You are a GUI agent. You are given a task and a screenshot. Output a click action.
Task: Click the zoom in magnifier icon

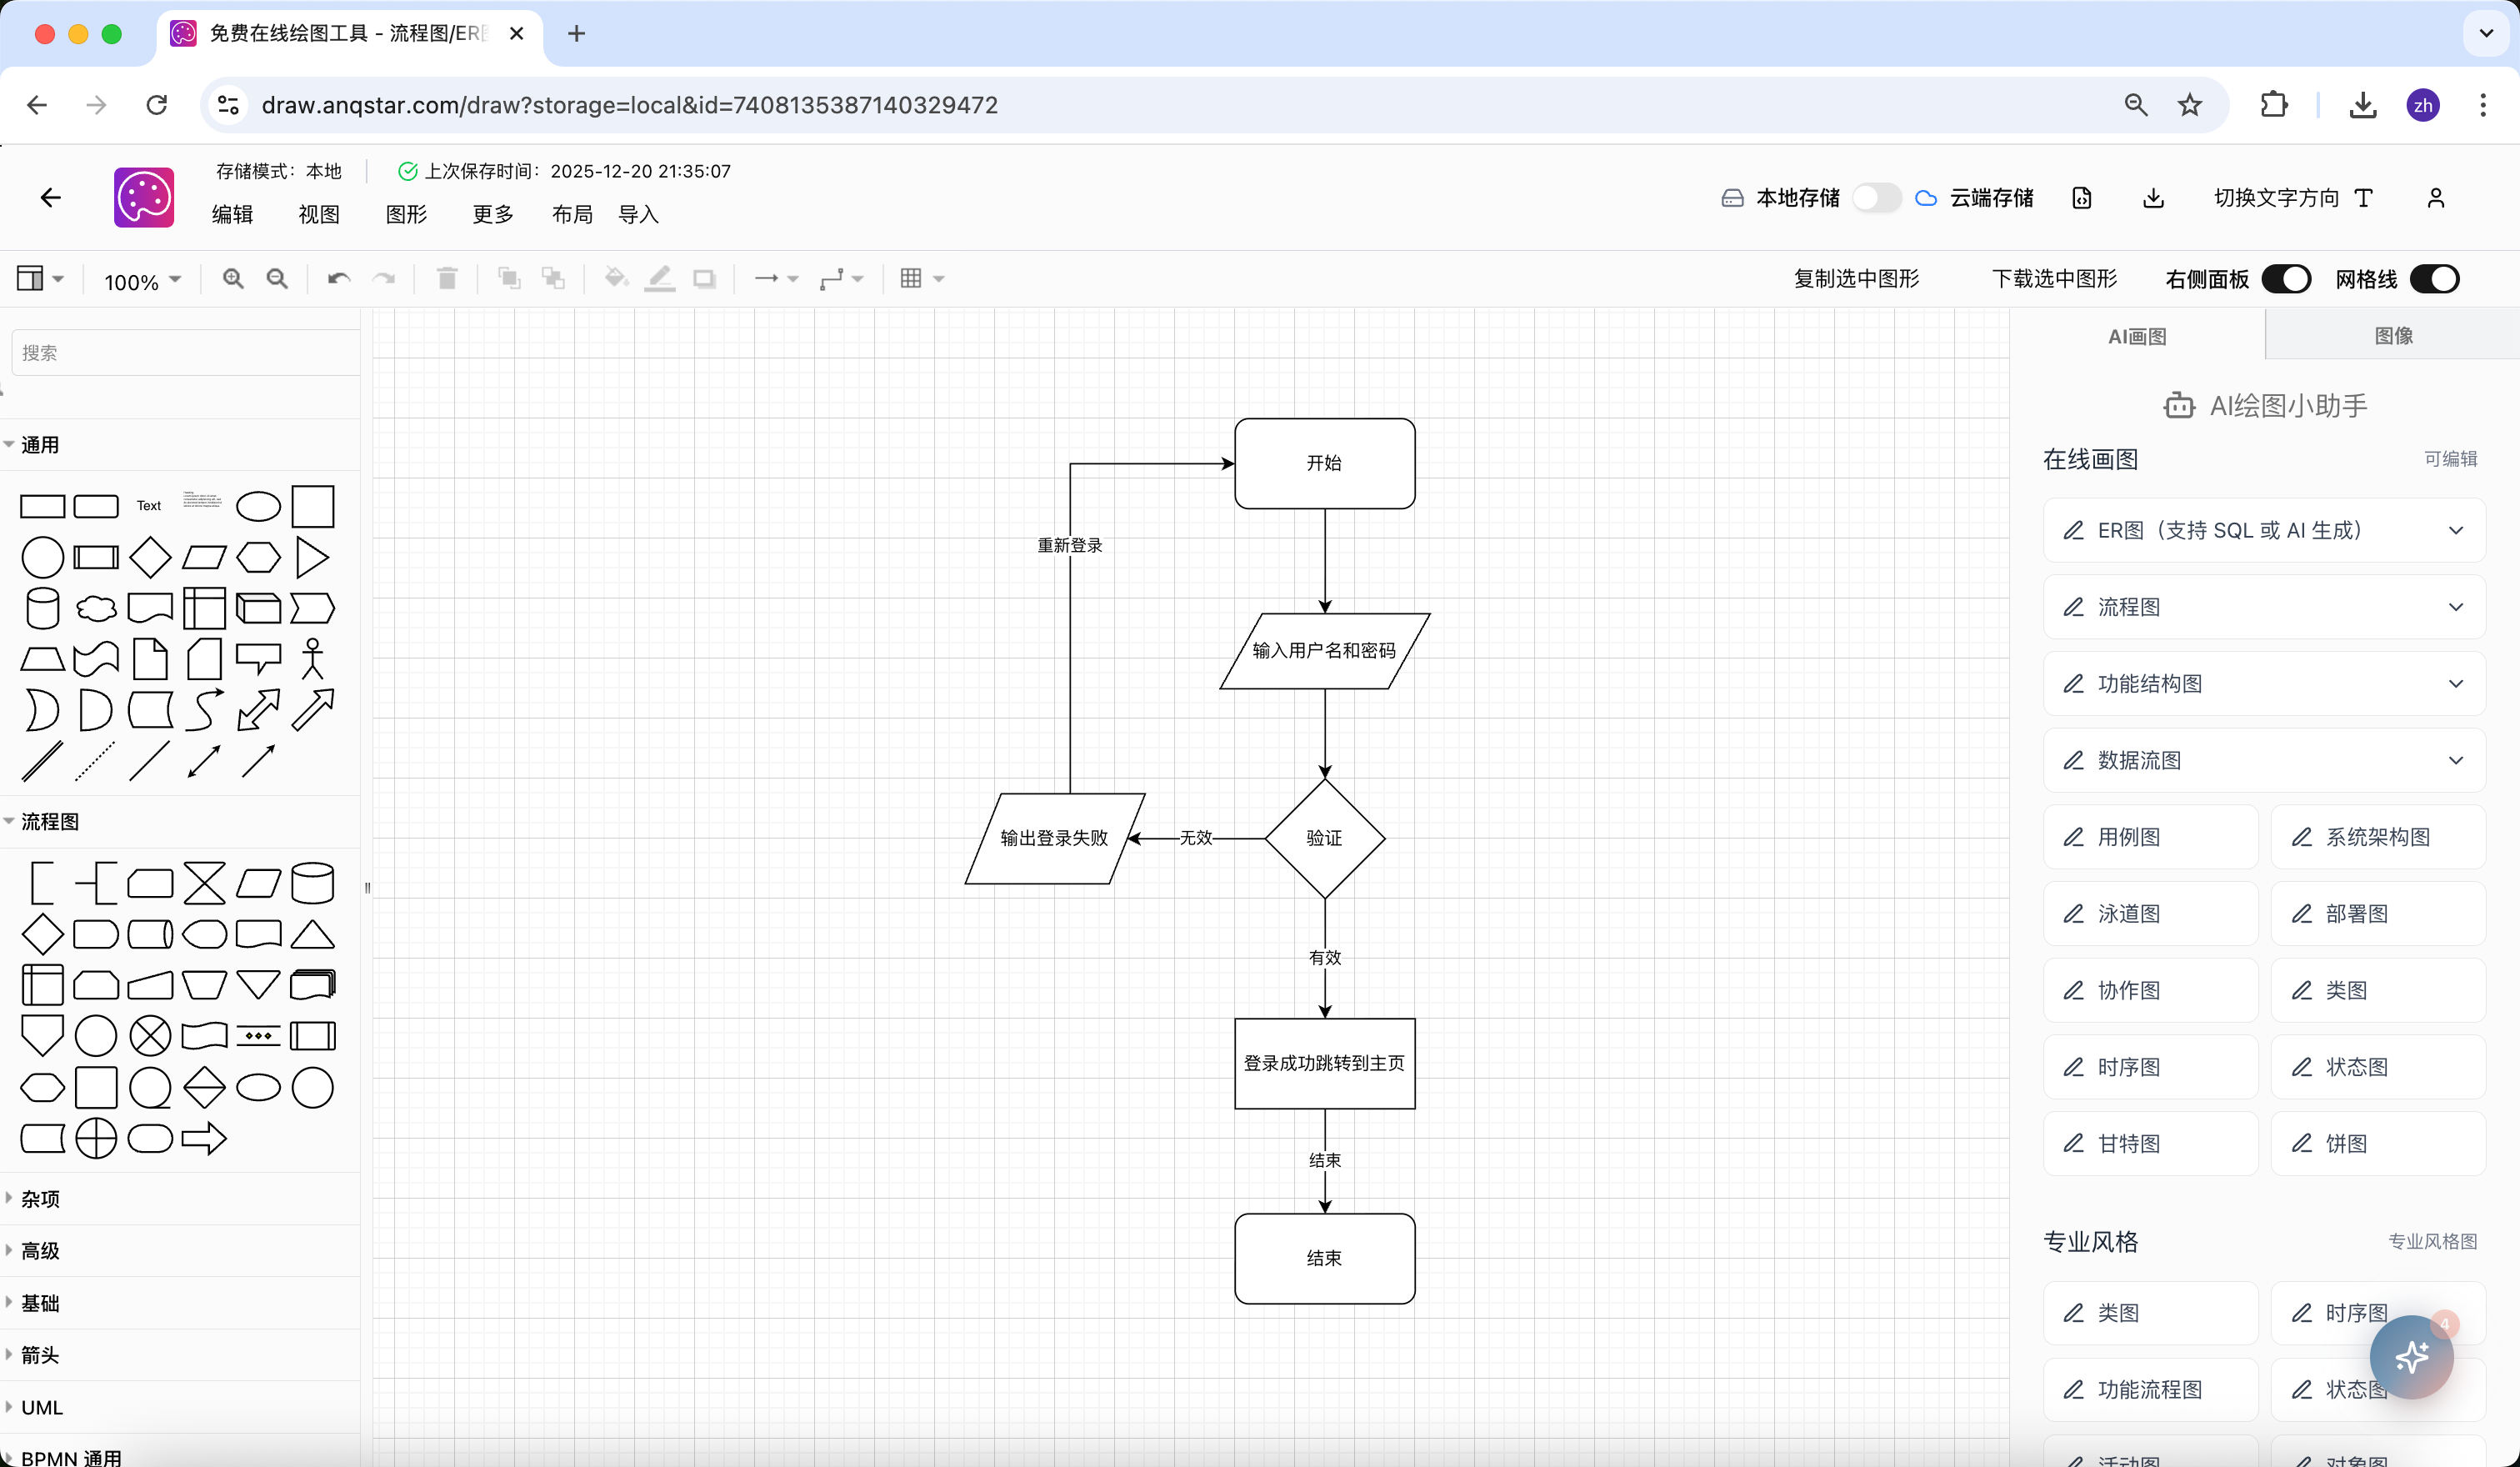coord(233,279)
